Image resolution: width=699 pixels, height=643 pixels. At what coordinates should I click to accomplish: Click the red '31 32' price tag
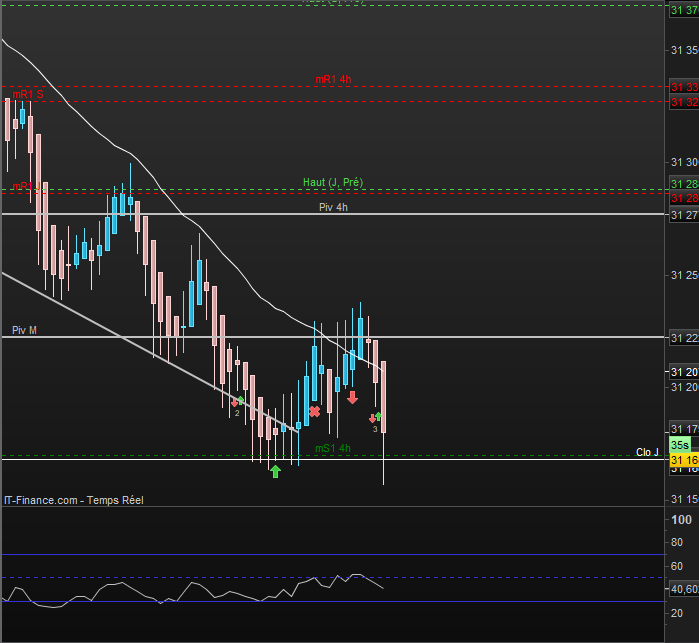point(684,102)
